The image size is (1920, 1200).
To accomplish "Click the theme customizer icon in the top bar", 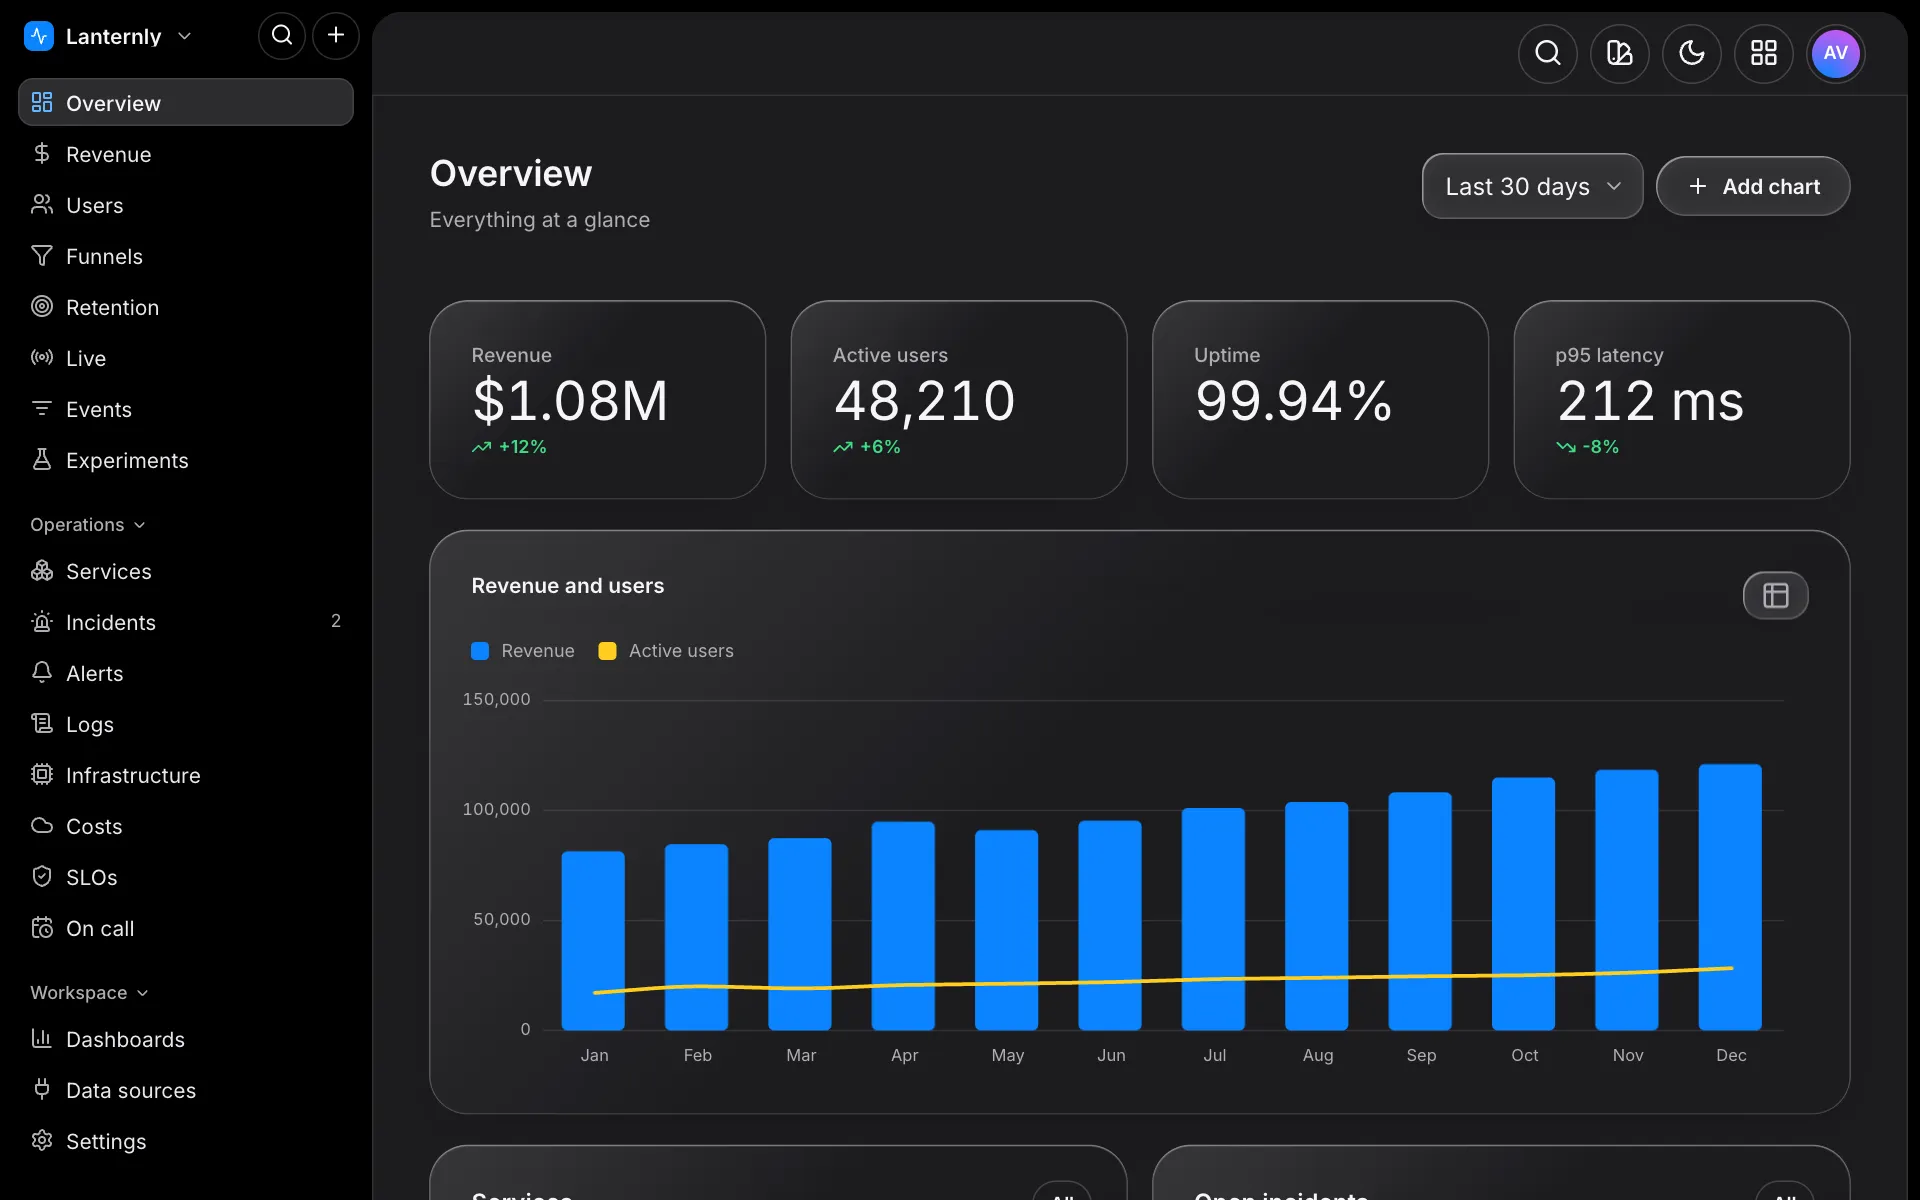I will click(1620, 53).
